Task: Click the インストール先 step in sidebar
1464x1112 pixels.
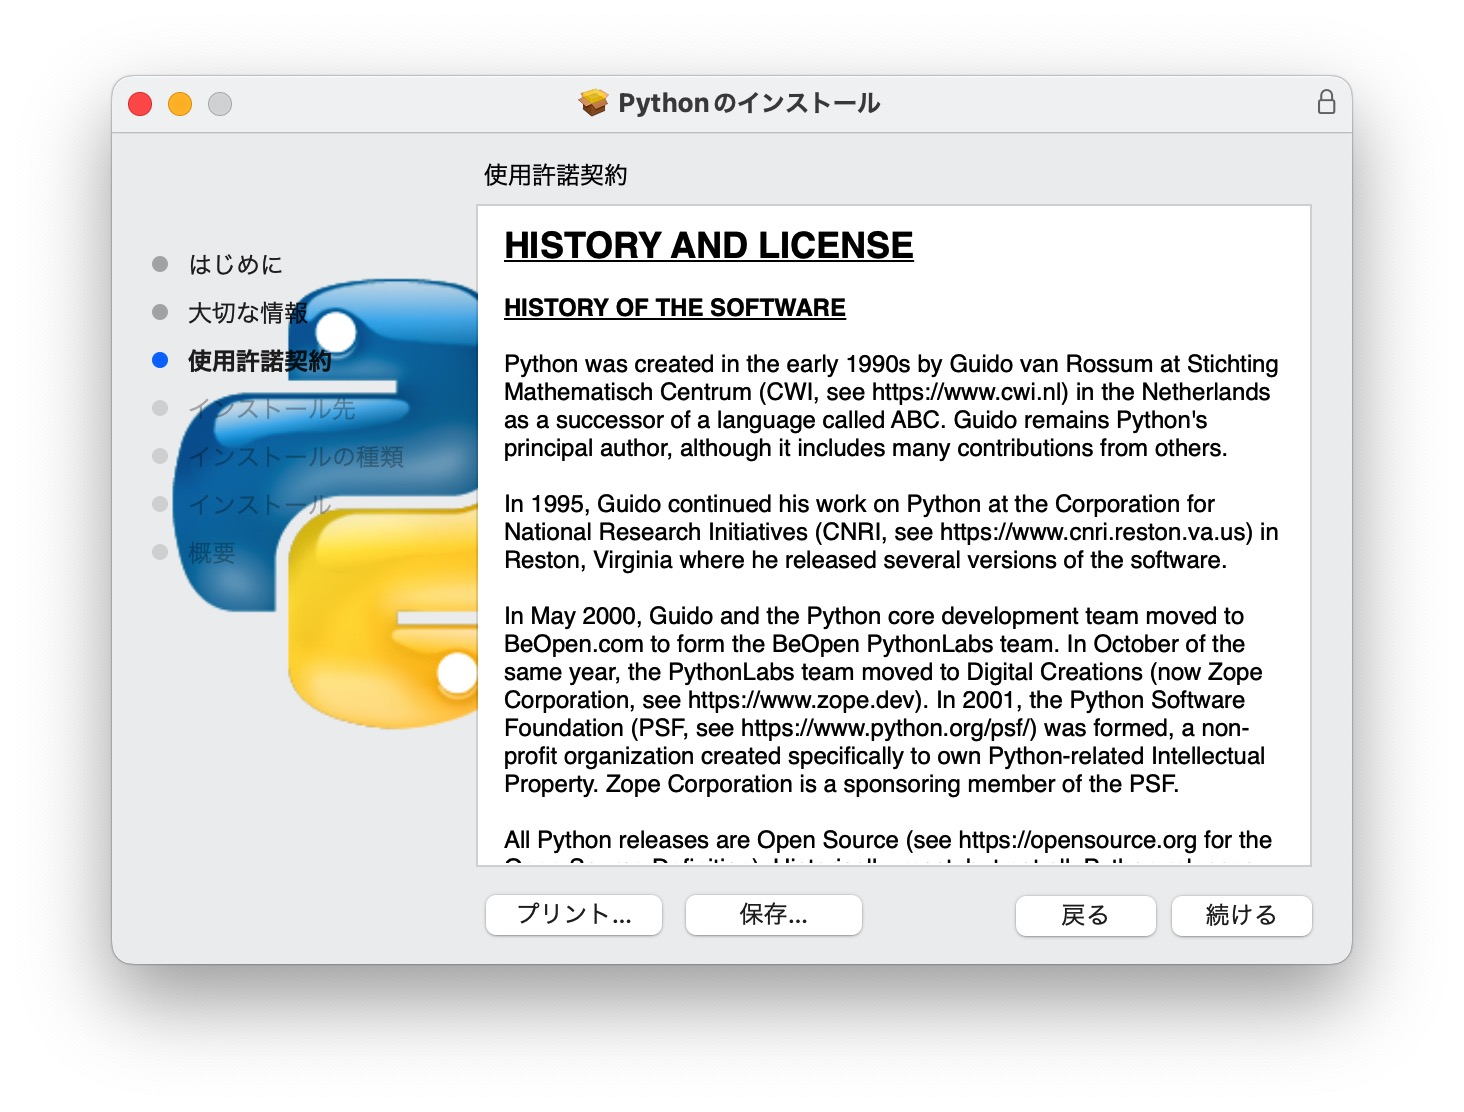Action: click(x=272, y=409)
